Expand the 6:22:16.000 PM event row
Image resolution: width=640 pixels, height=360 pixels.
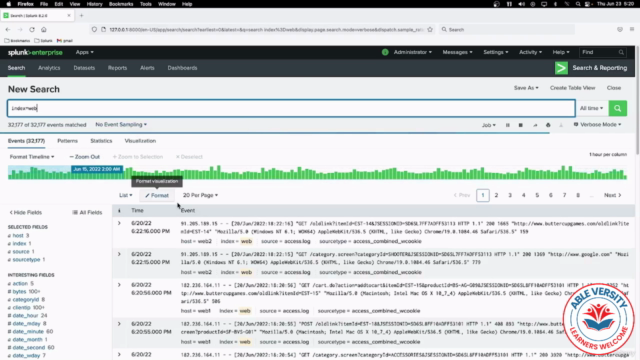119,223
